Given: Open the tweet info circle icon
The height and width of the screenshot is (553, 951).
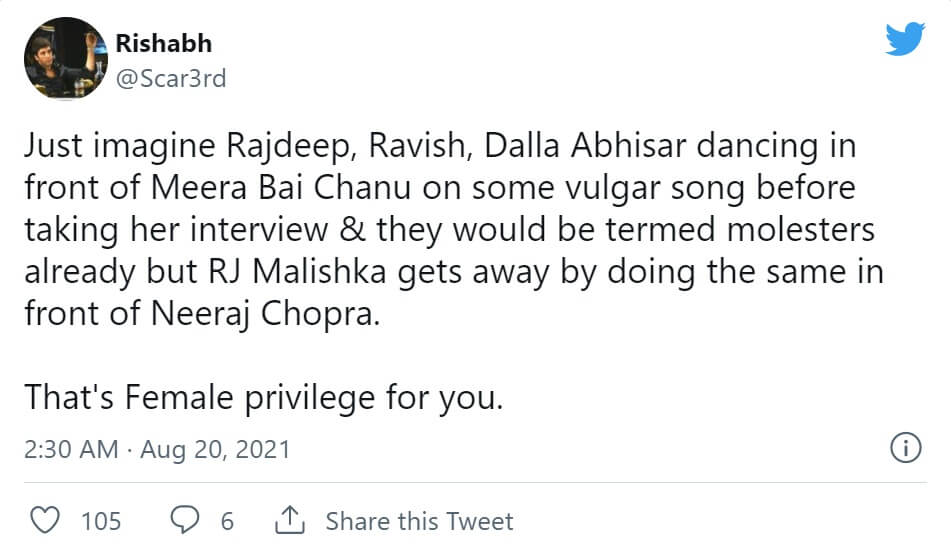Looking at the screenshot, I should (904, 449).
